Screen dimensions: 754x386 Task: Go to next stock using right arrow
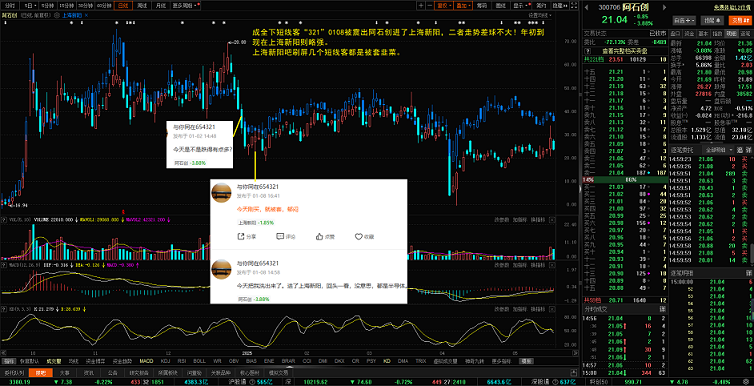pos(664,7)
